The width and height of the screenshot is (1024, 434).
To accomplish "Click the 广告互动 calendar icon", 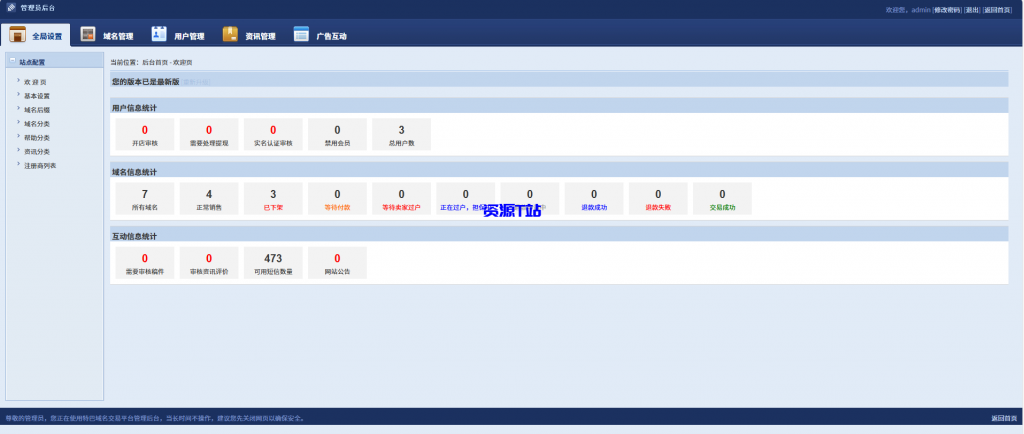I will coord(301,34).
